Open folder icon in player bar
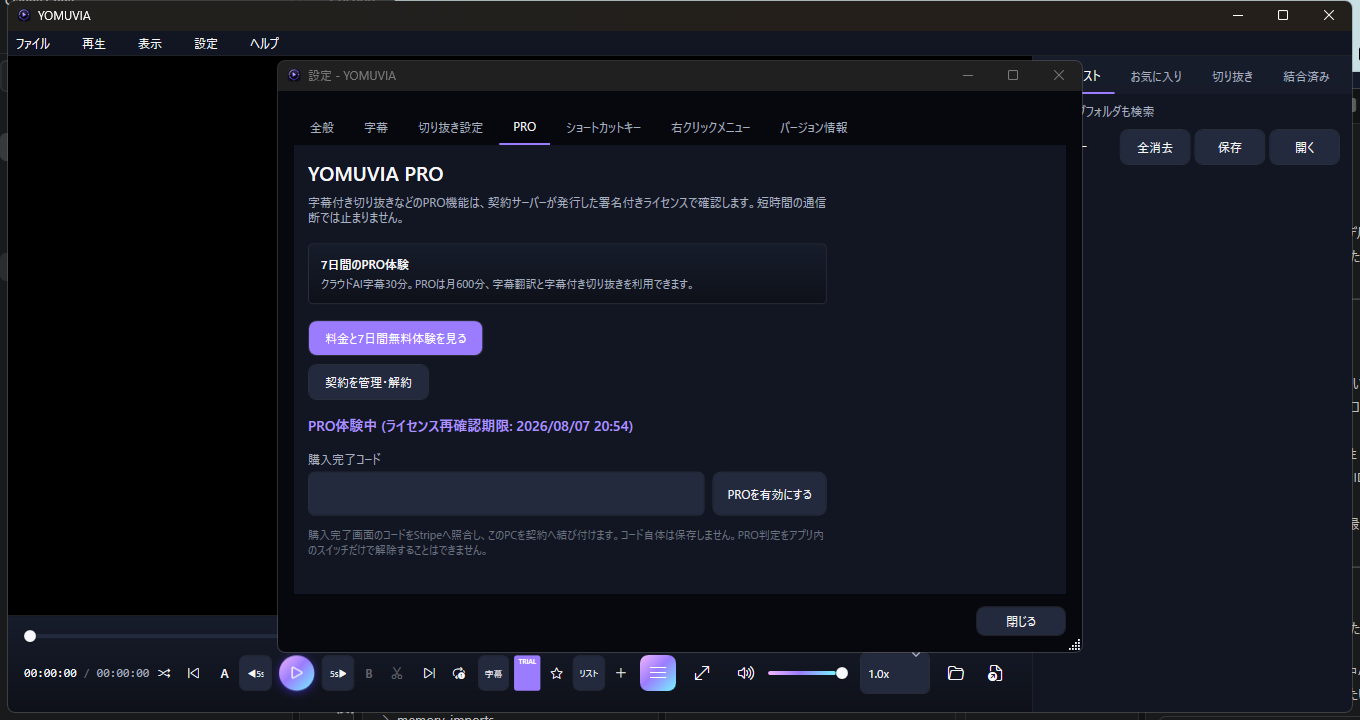The width and height of the screenshot is (1360, 720). (x=955, y=673)
